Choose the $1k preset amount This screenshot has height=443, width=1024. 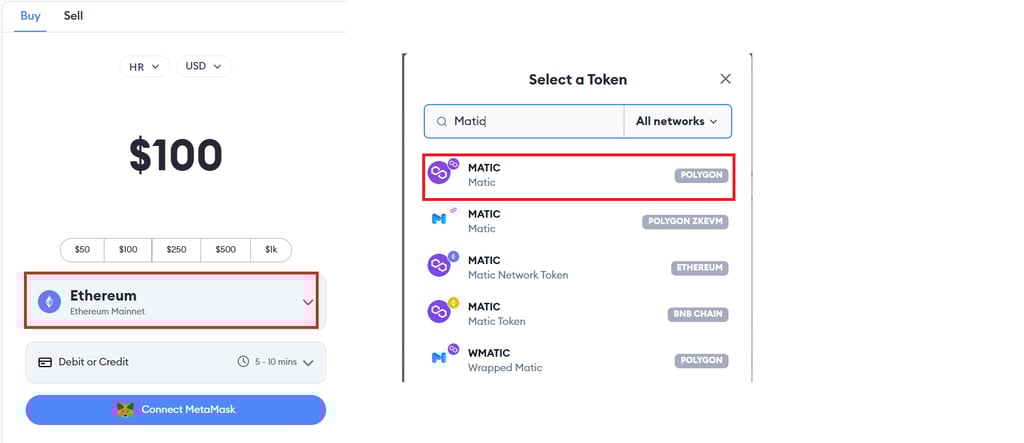click(x=271, y=250)
